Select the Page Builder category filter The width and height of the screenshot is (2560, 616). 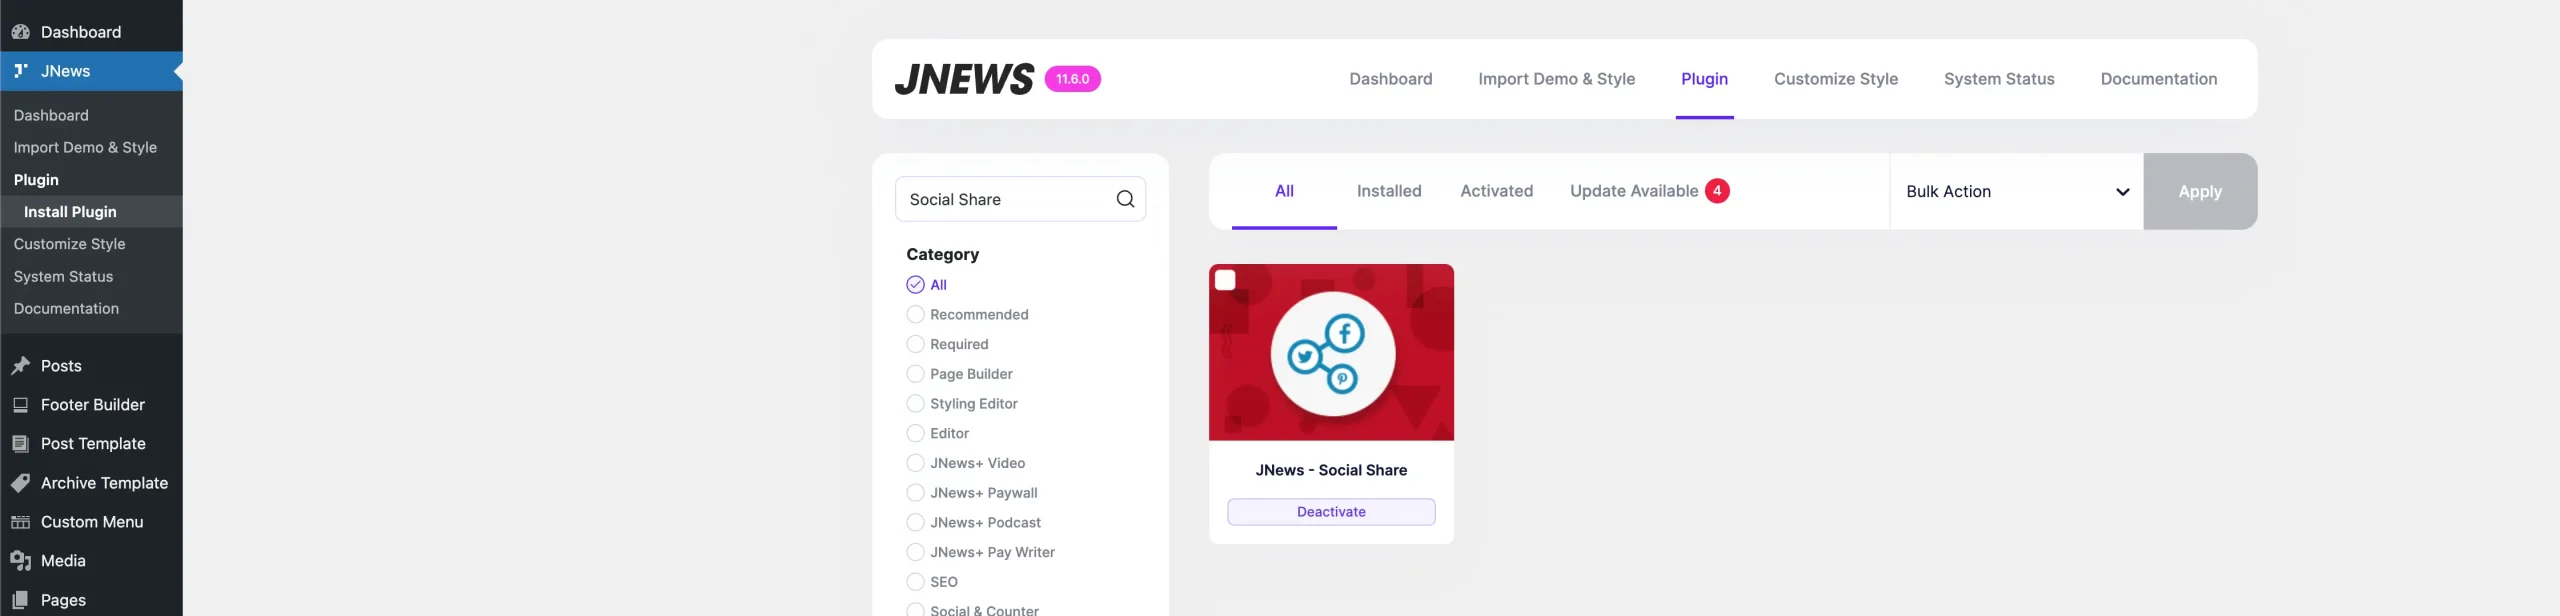tap(915, 374)
